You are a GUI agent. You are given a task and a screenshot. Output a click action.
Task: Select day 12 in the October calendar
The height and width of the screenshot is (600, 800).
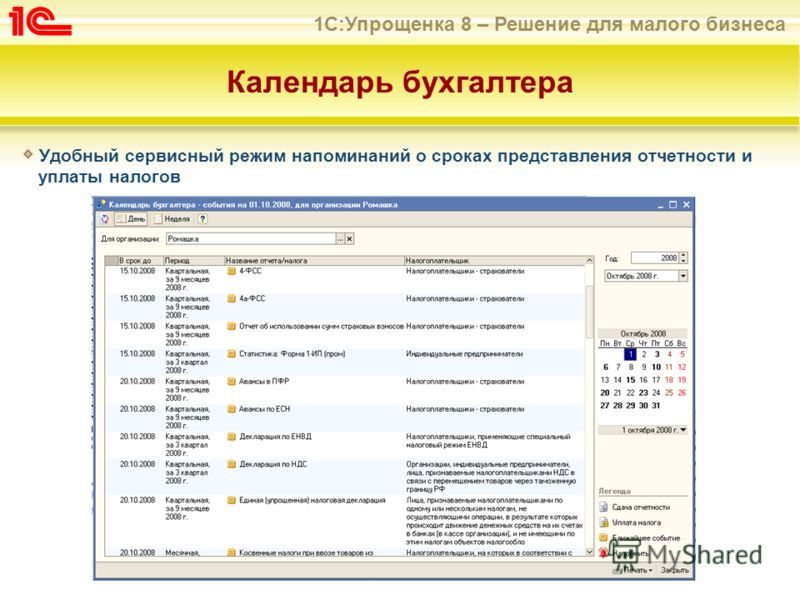(682, 367)
